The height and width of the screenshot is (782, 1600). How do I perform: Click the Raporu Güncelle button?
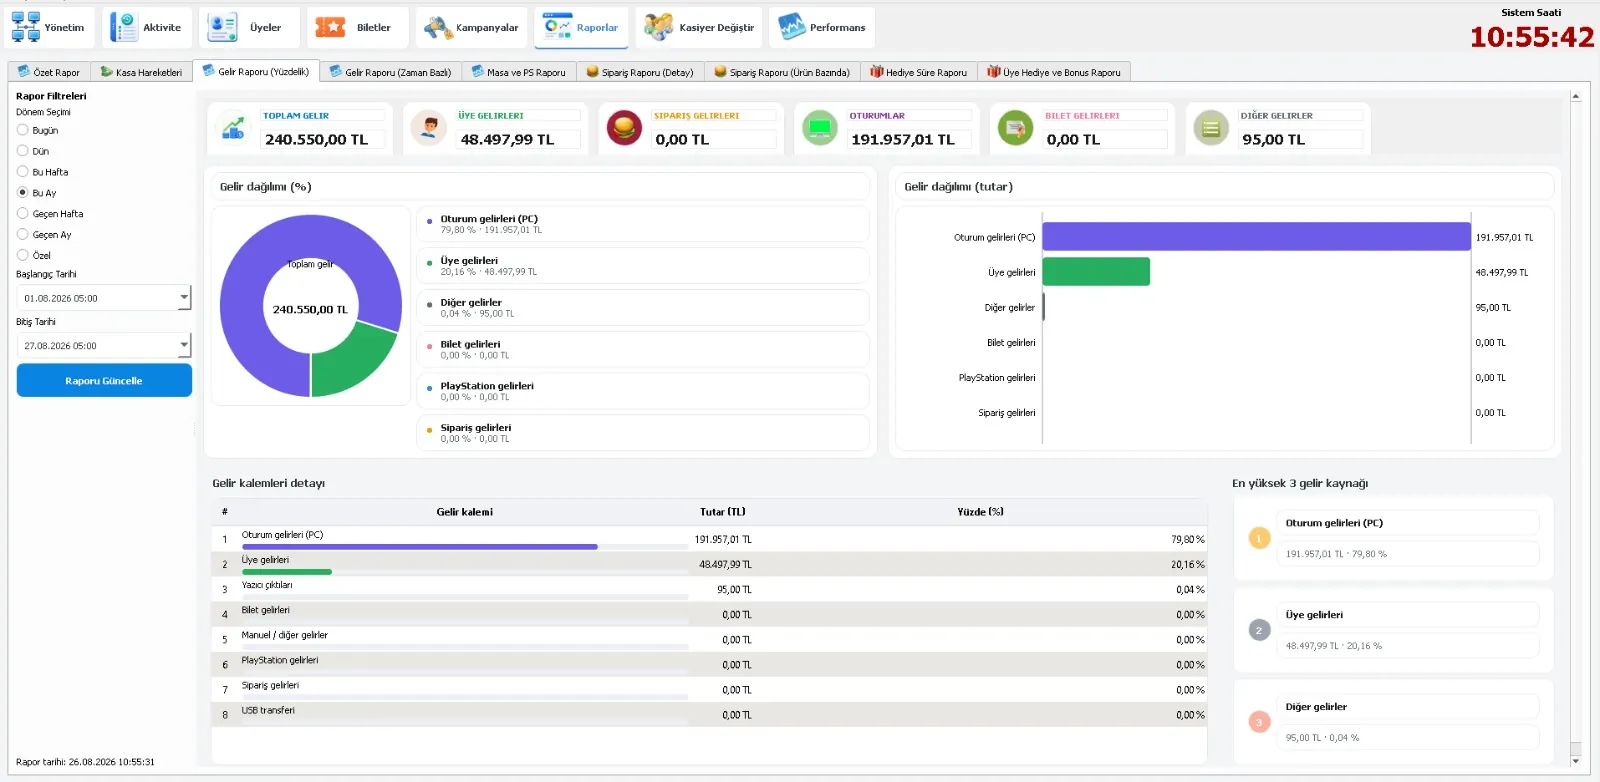(104, 381)
